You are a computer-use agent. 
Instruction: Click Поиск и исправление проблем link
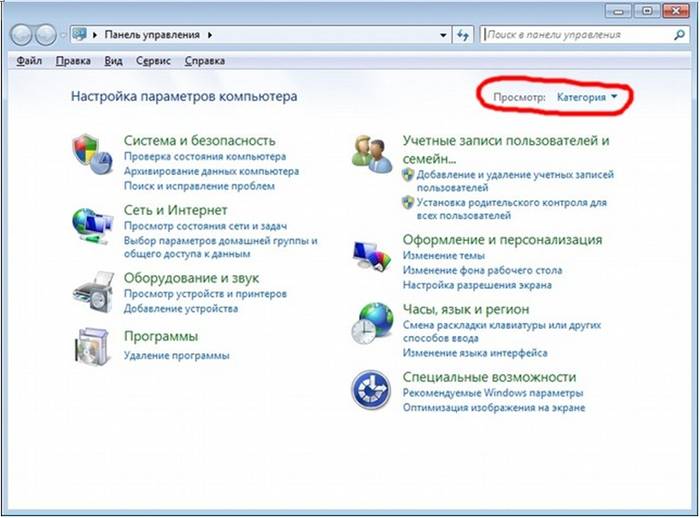(x=199, y=186)
